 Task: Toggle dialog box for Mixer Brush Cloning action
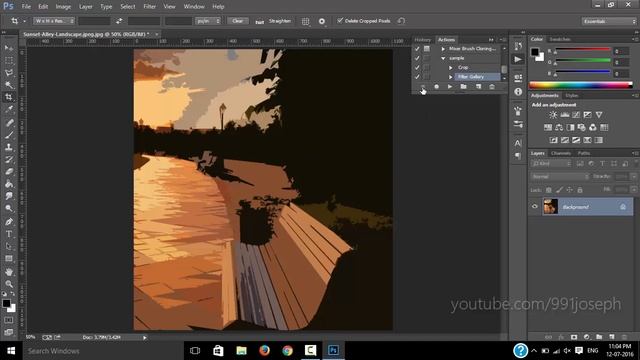coord(427,49)
